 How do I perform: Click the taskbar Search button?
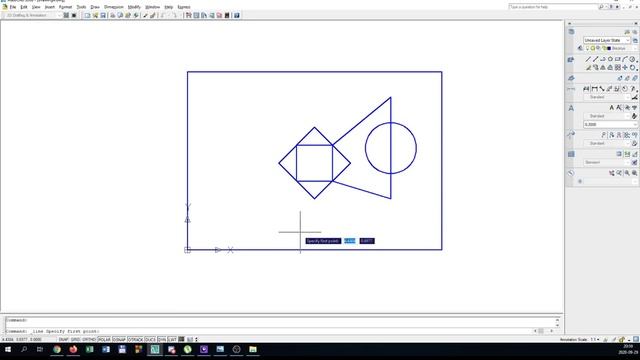point(24,349)
